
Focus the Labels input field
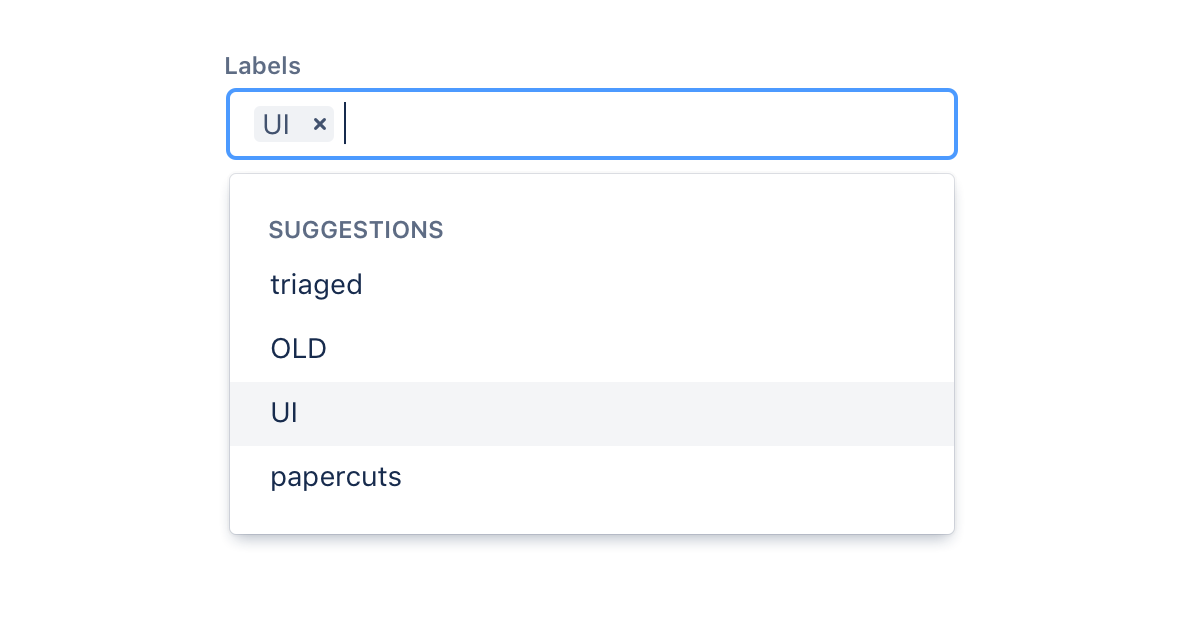[x=592, y=124]
